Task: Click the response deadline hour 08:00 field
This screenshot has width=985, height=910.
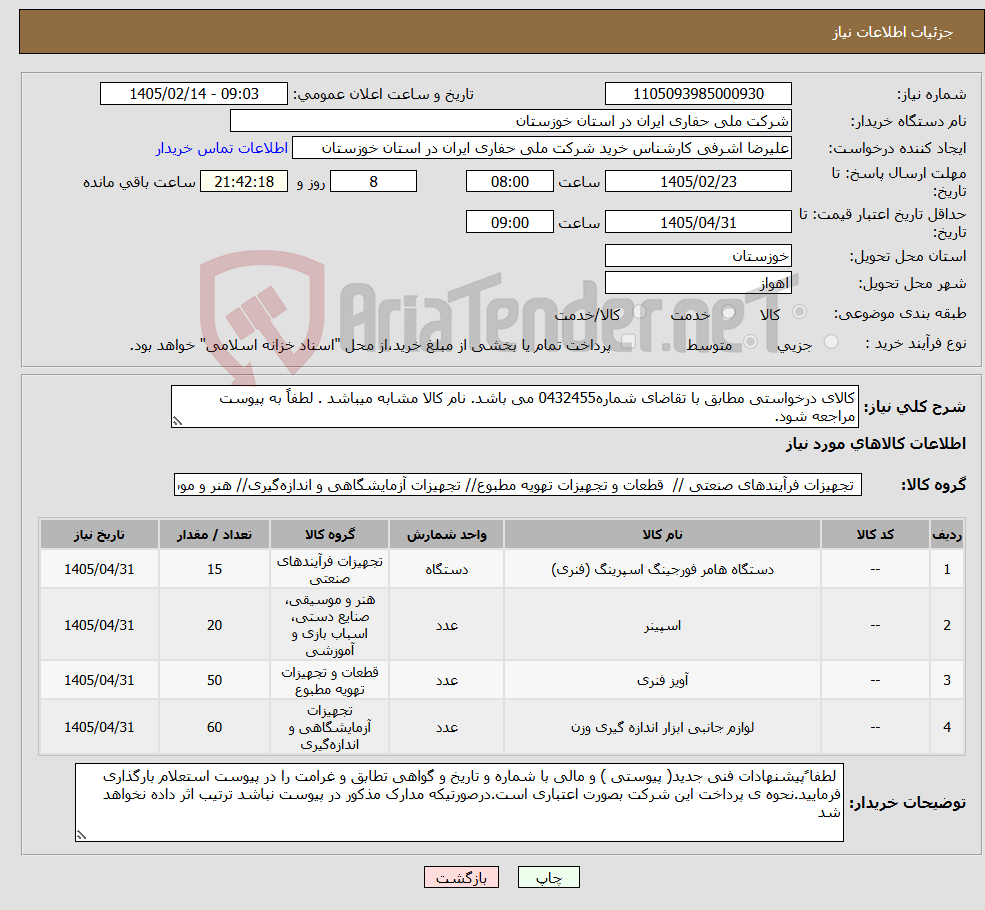Action: point(509,181)
